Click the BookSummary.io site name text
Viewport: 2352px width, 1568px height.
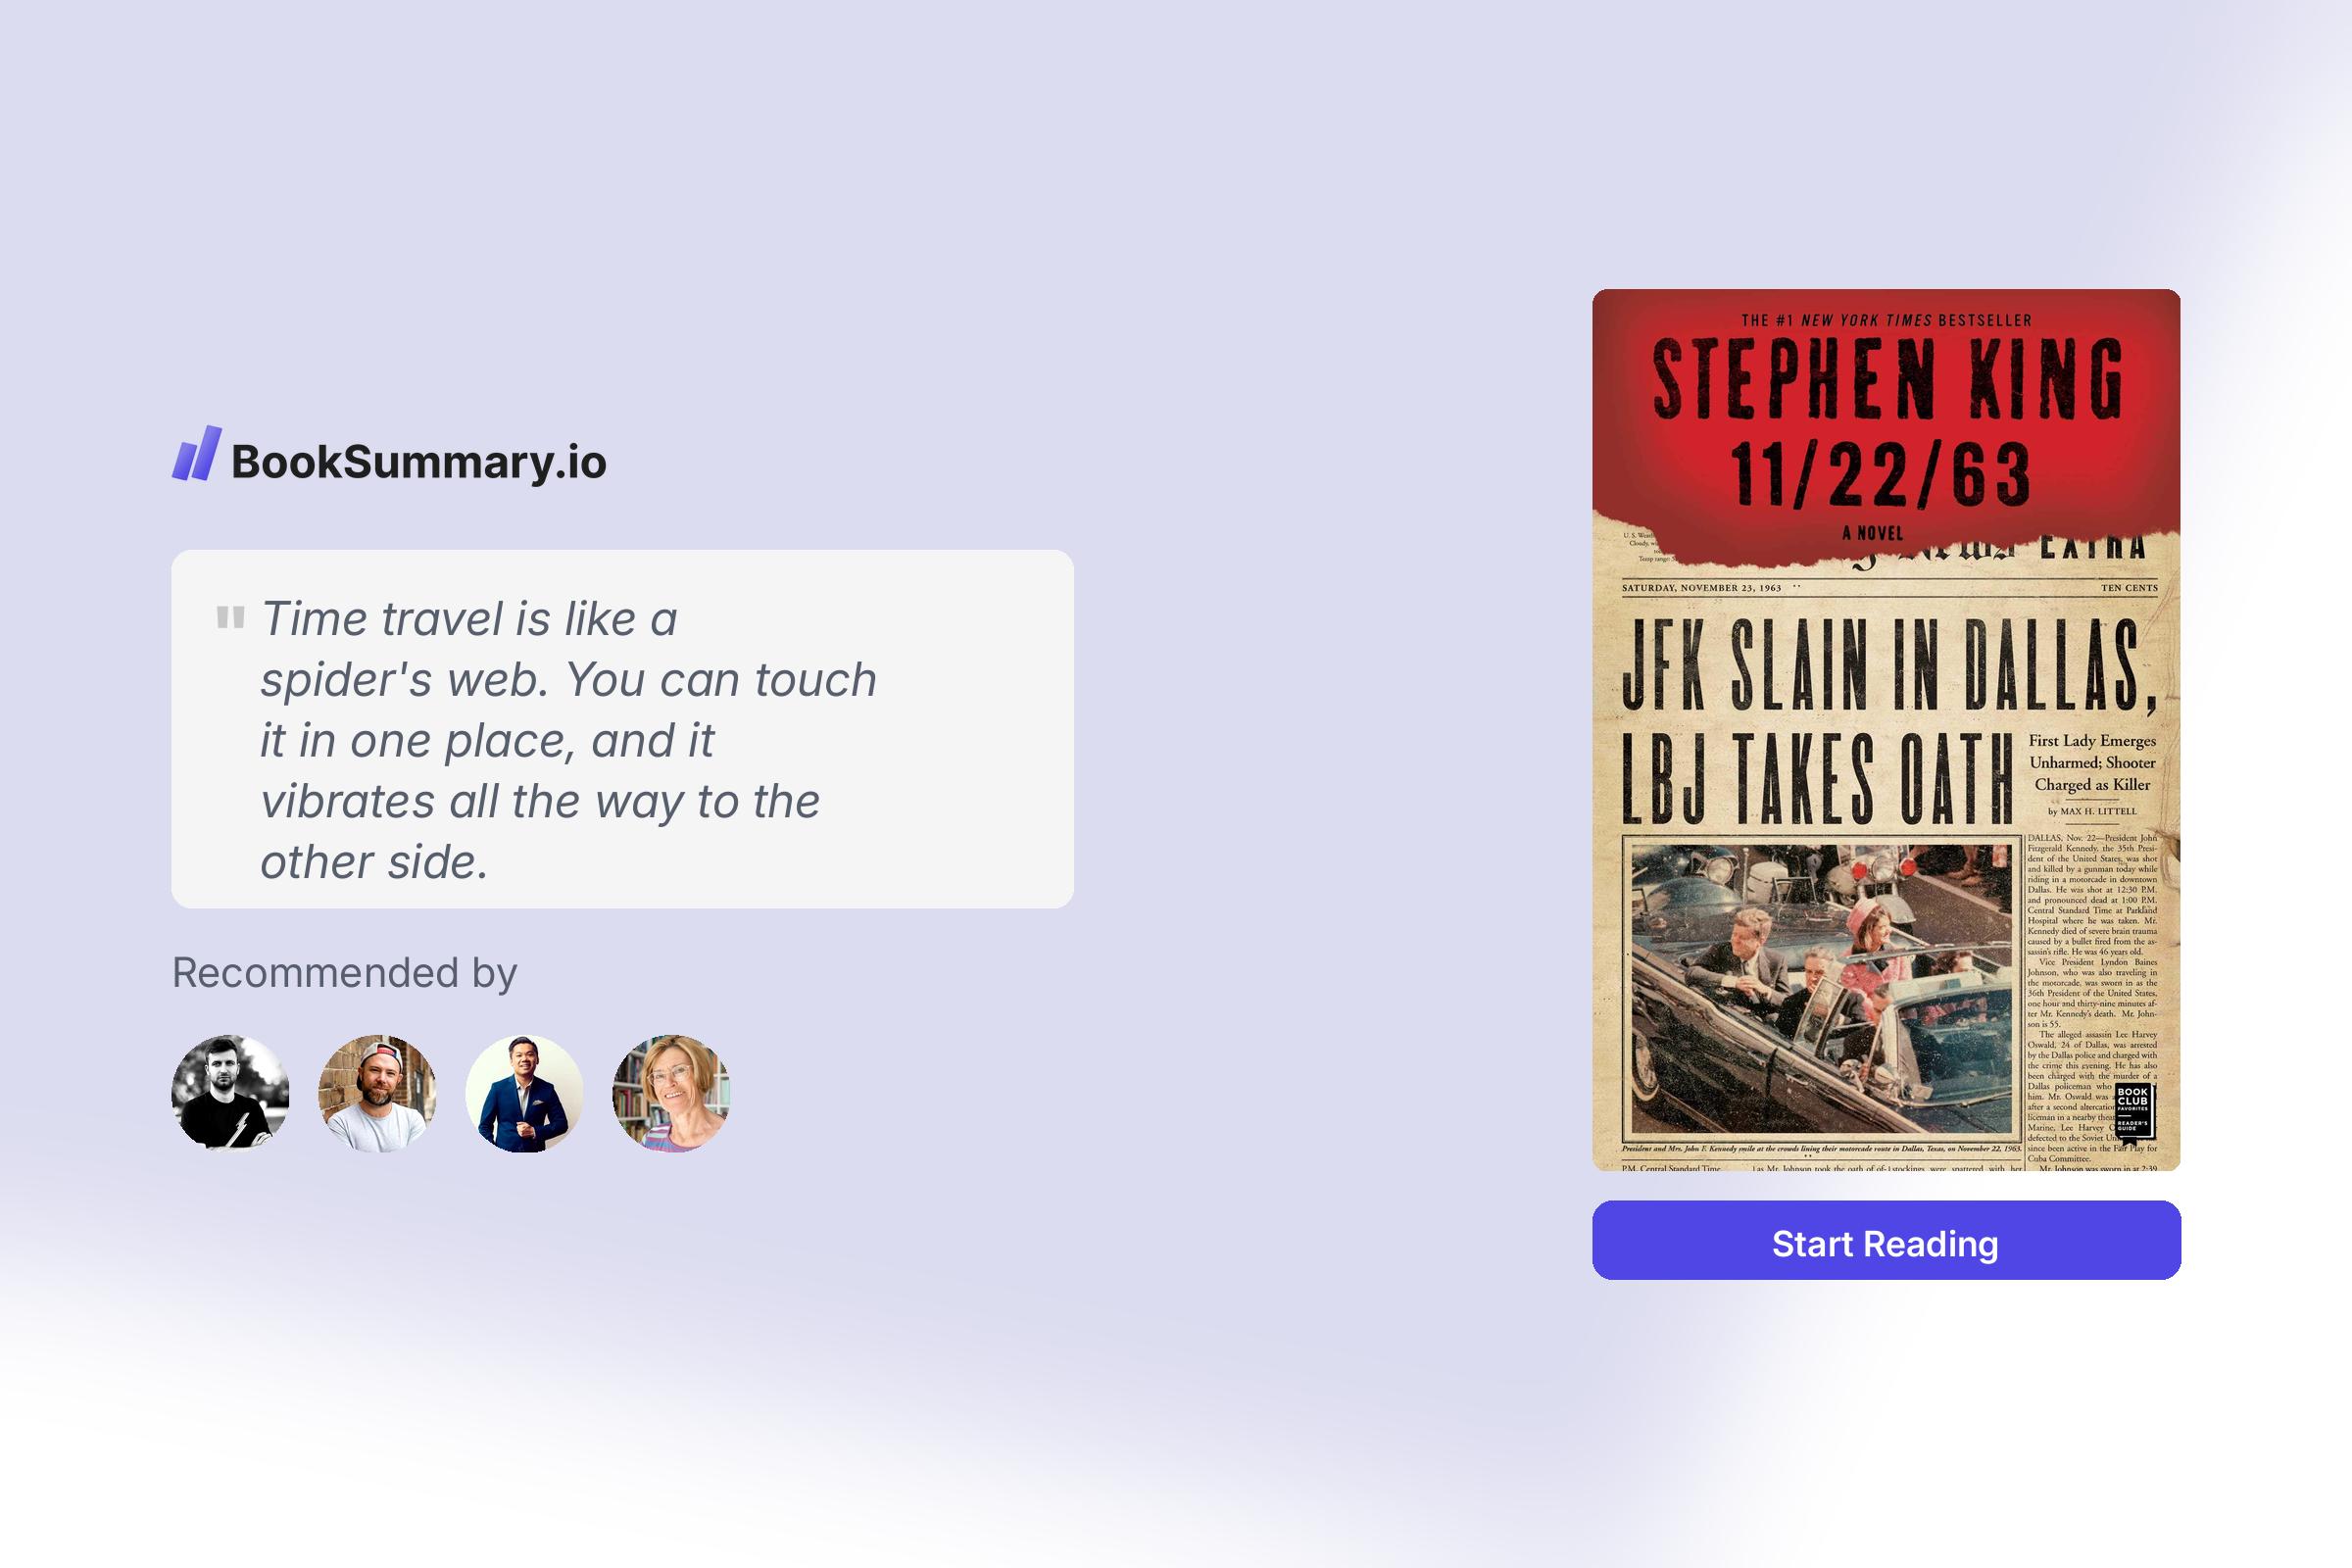tap(418, 462)
